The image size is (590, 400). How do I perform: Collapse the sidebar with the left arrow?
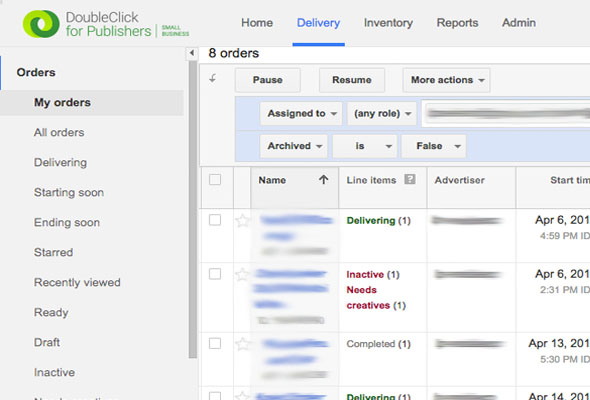click(192, 53)
